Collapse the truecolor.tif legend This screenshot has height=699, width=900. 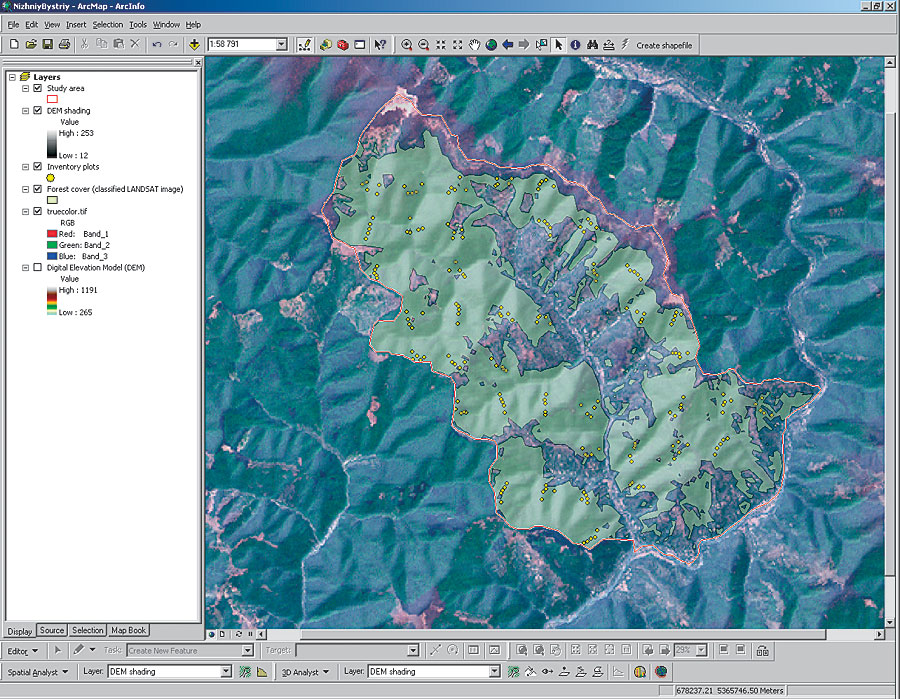(25, 211)
